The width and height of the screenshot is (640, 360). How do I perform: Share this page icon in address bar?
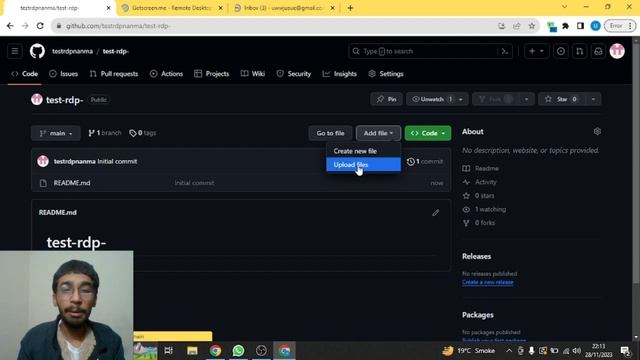coord(516,26)
